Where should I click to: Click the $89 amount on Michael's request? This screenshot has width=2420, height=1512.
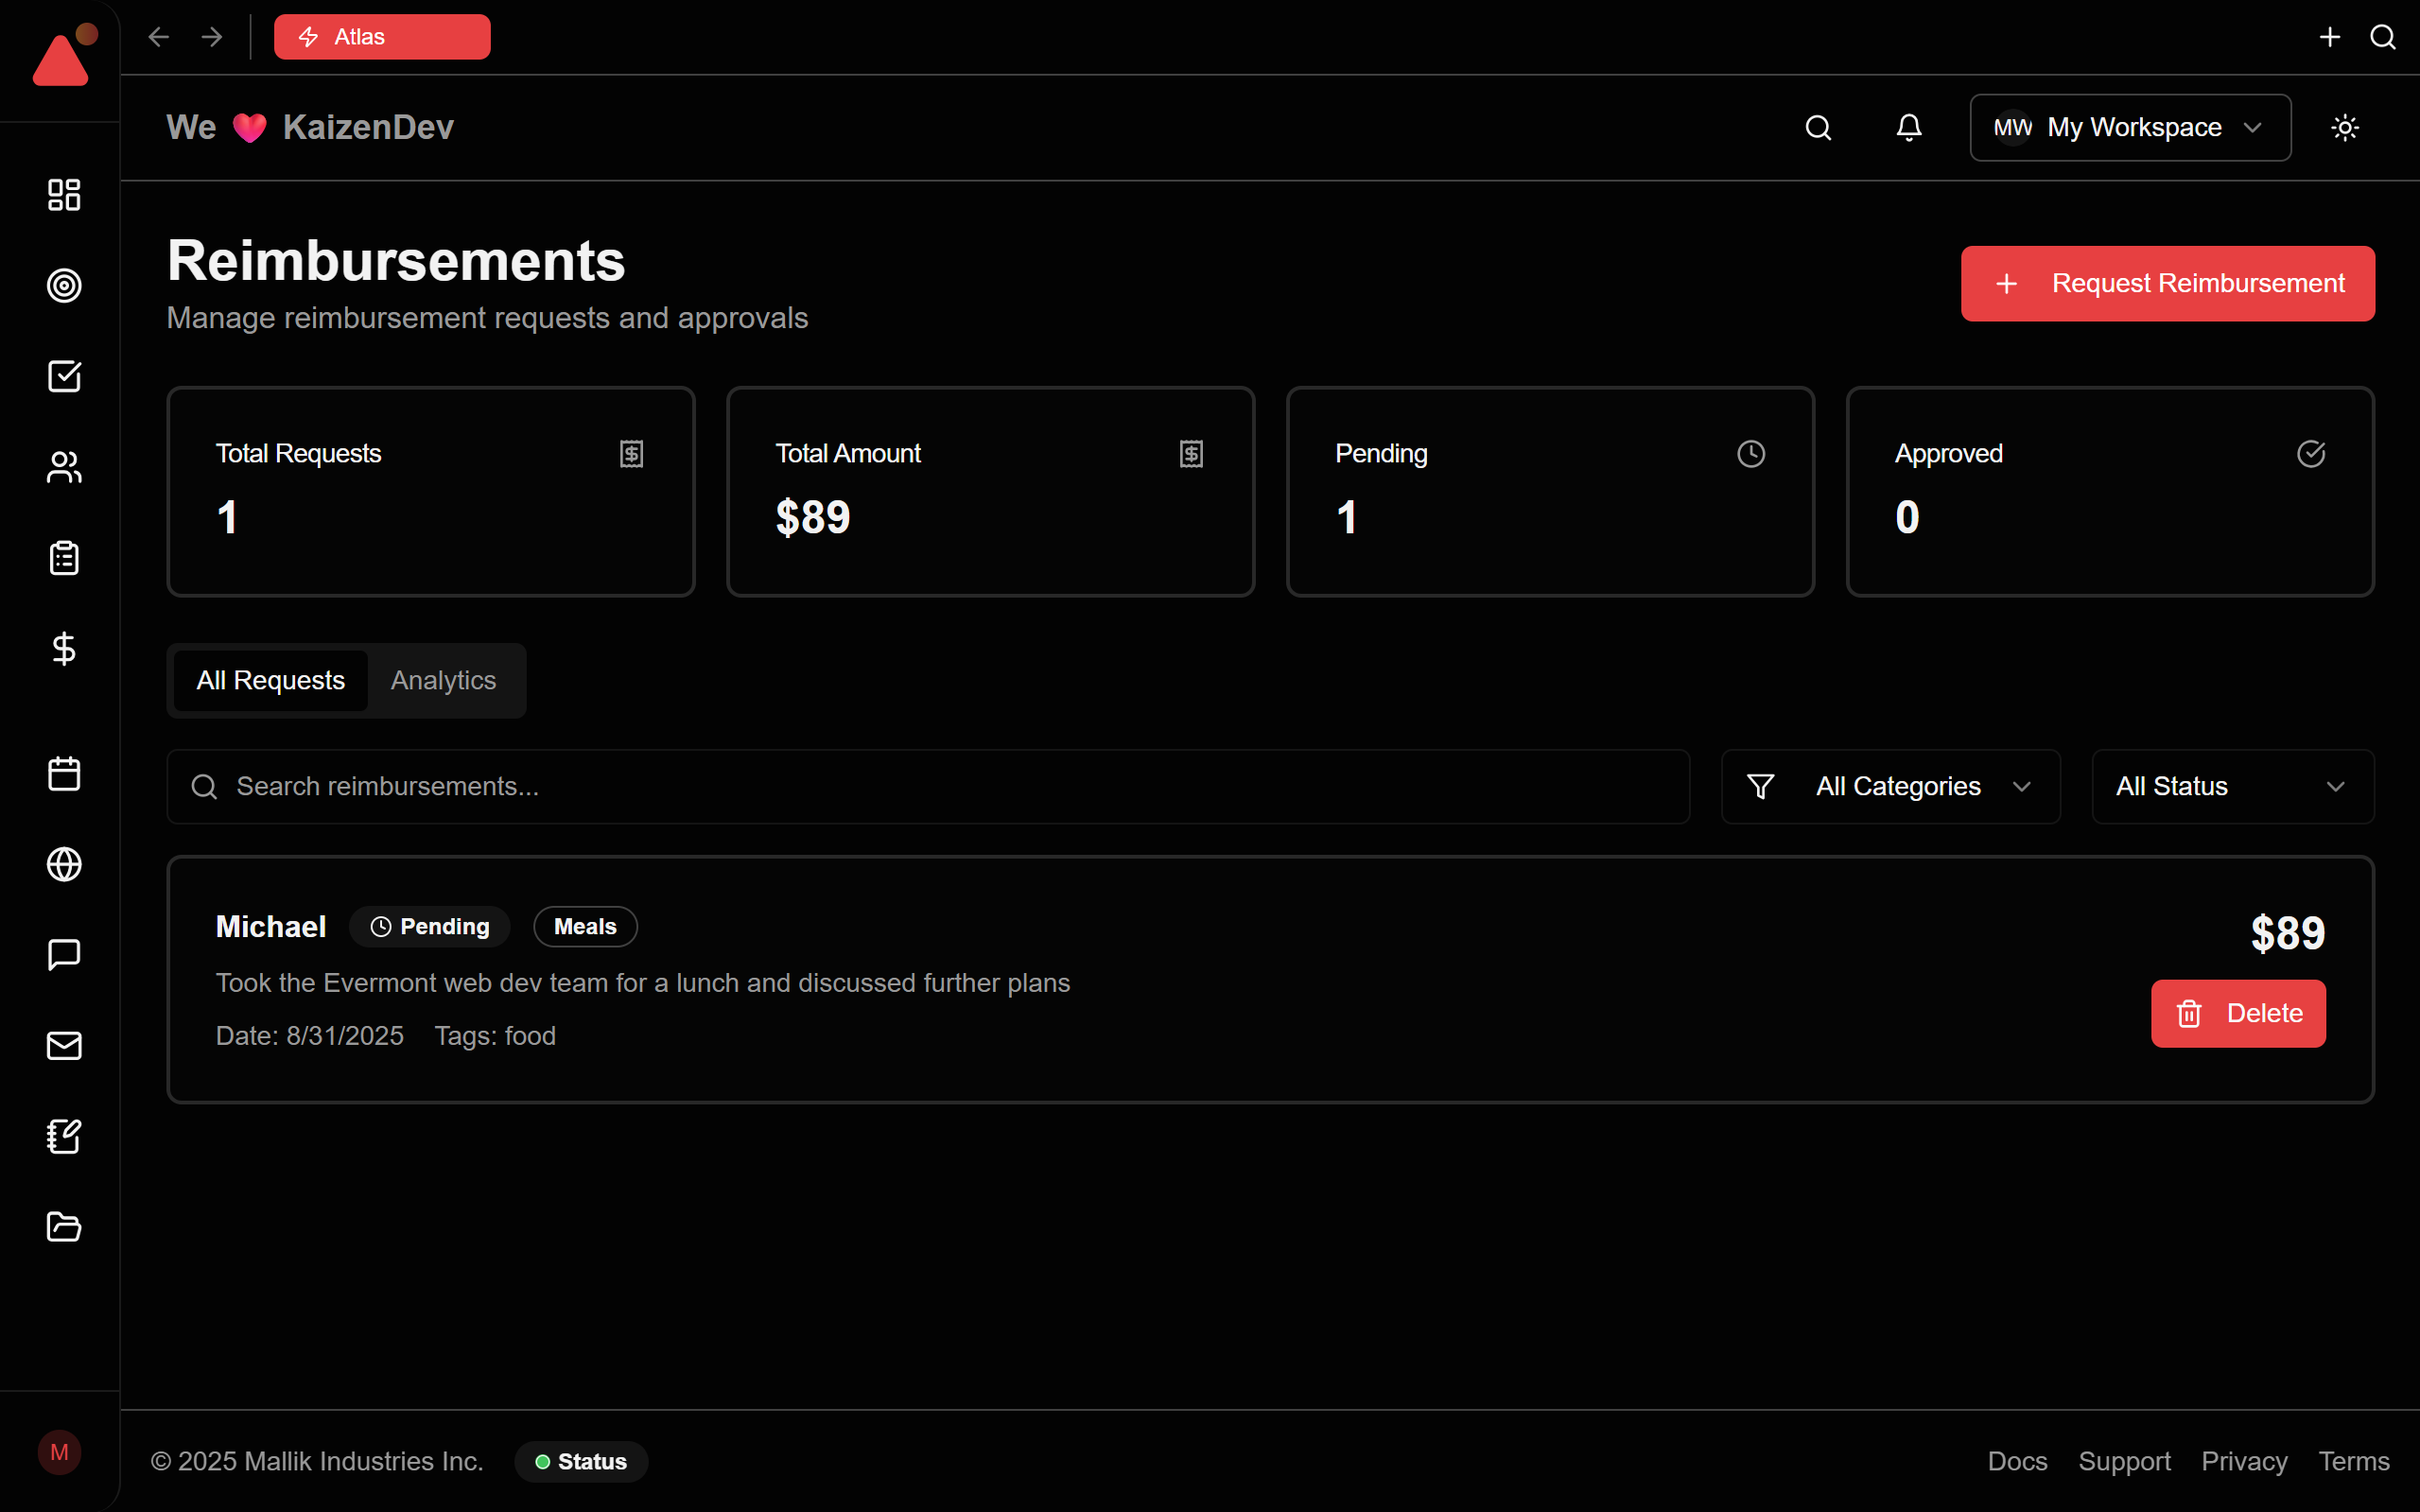coord(2287,934)
